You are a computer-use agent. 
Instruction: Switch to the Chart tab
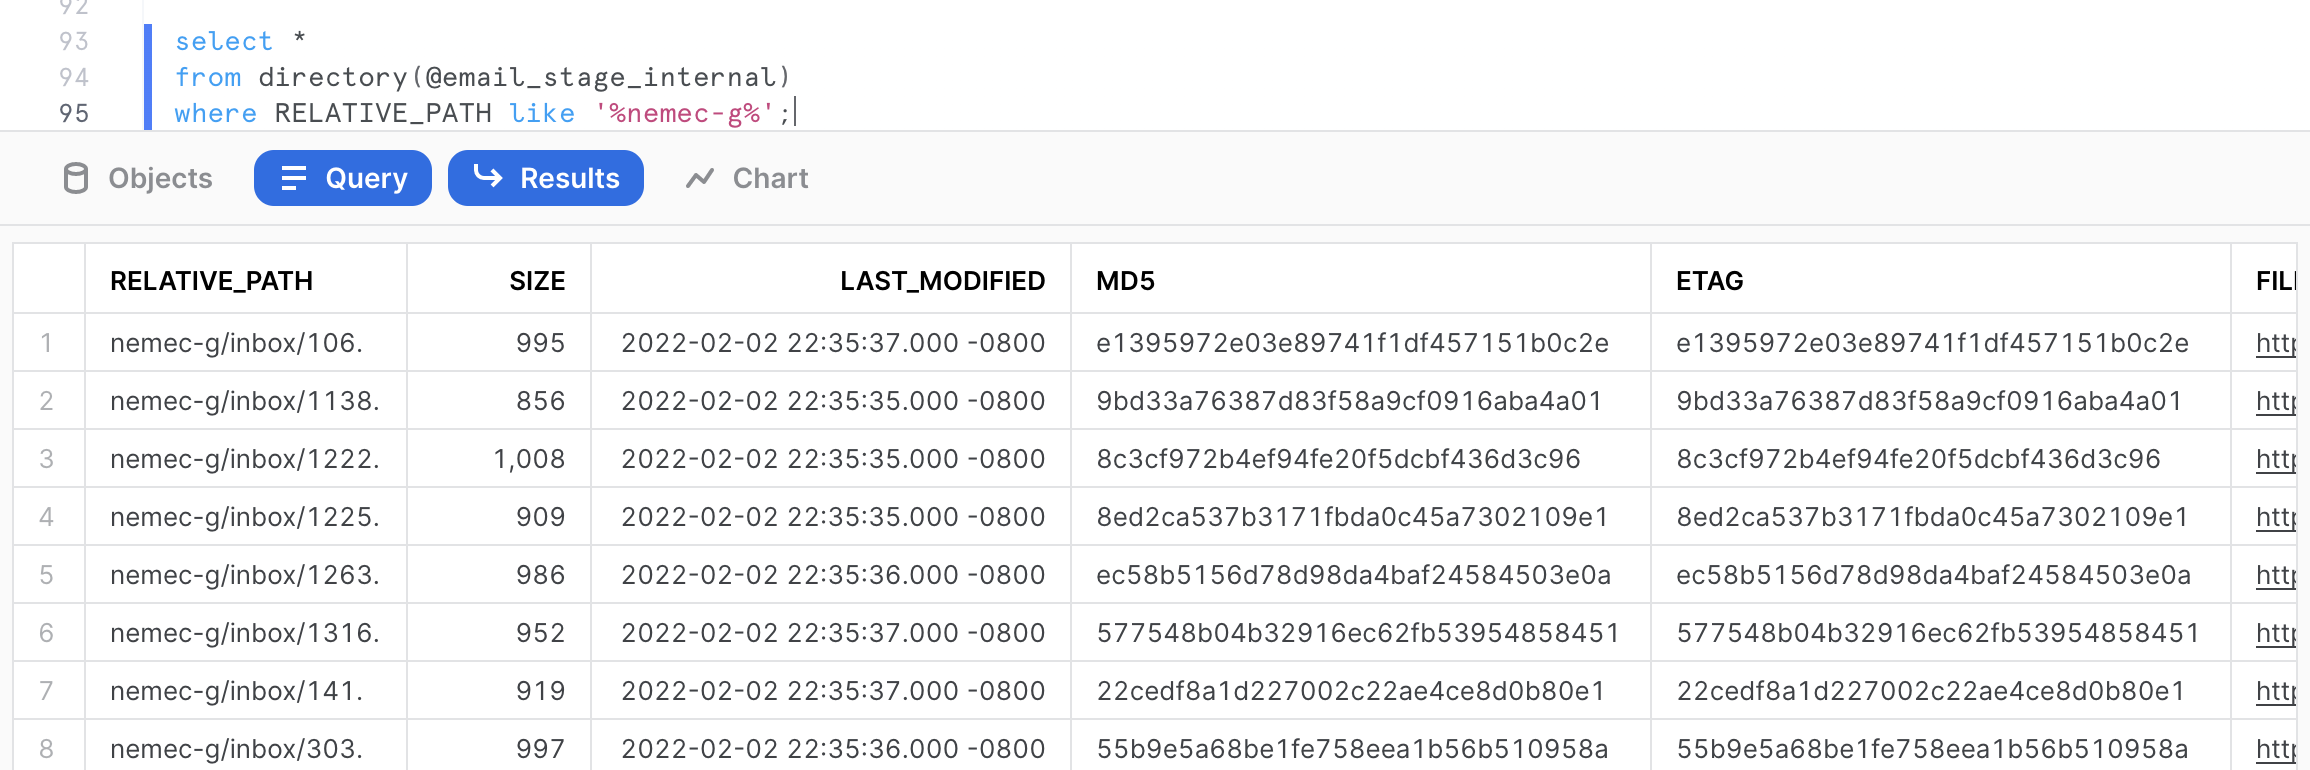(x=769, y=178)
